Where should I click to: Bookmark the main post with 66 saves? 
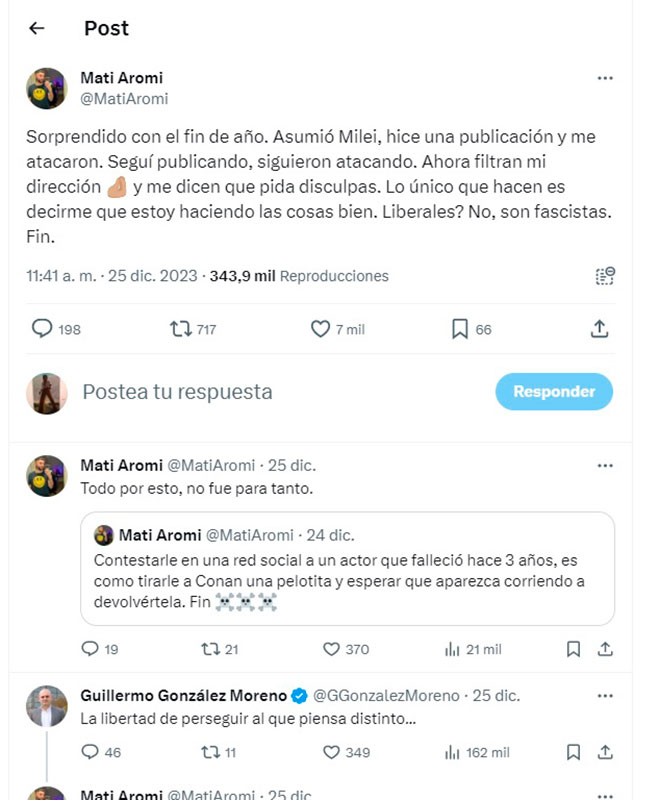[459, 328]
